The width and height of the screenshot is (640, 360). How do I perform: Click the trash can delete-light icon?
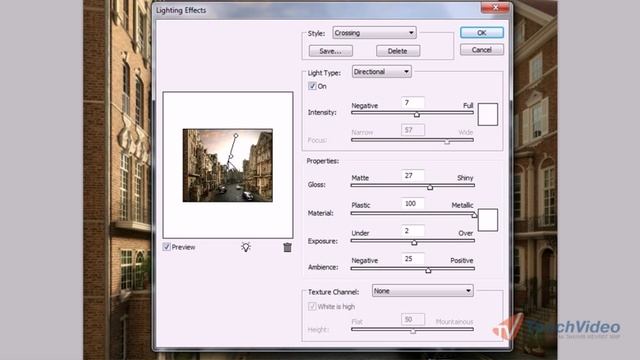[x=287, y=247]
